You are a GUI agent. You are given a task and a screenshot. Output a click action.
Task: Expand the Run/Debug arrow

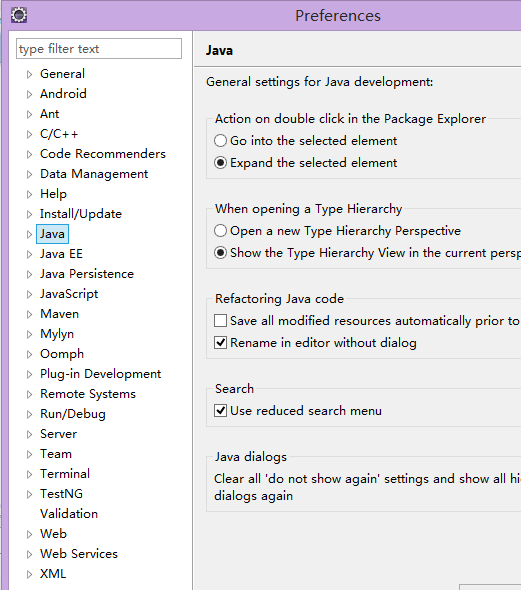(29, 414)
